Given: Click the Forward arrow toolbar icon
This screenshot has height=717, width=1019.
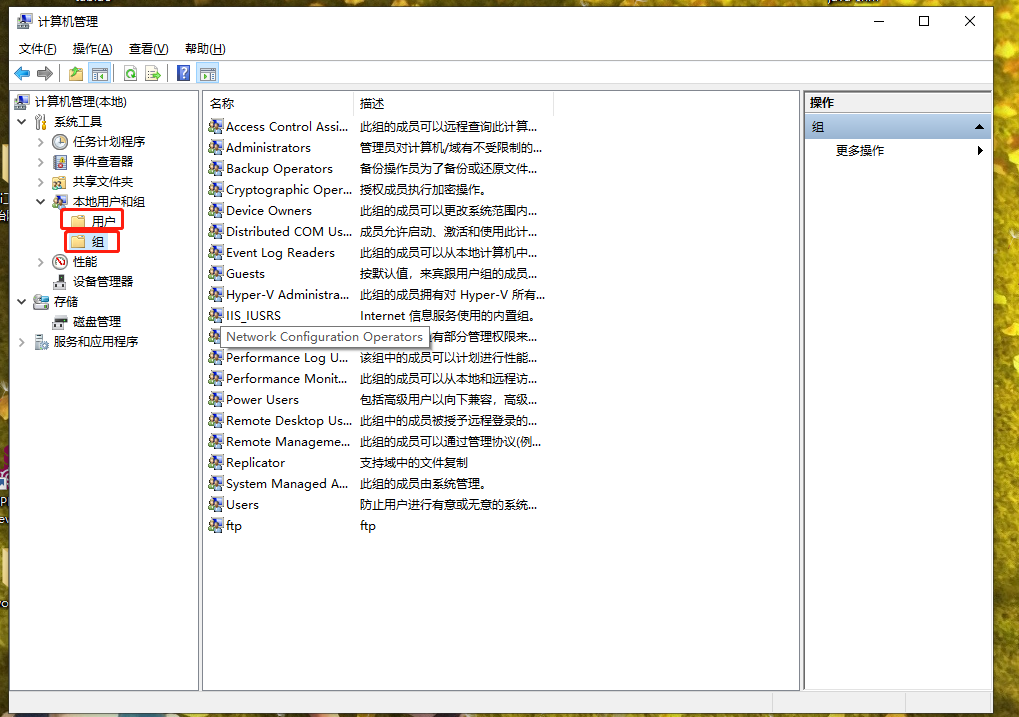Looking at the screenshot, I should point(45,73).
